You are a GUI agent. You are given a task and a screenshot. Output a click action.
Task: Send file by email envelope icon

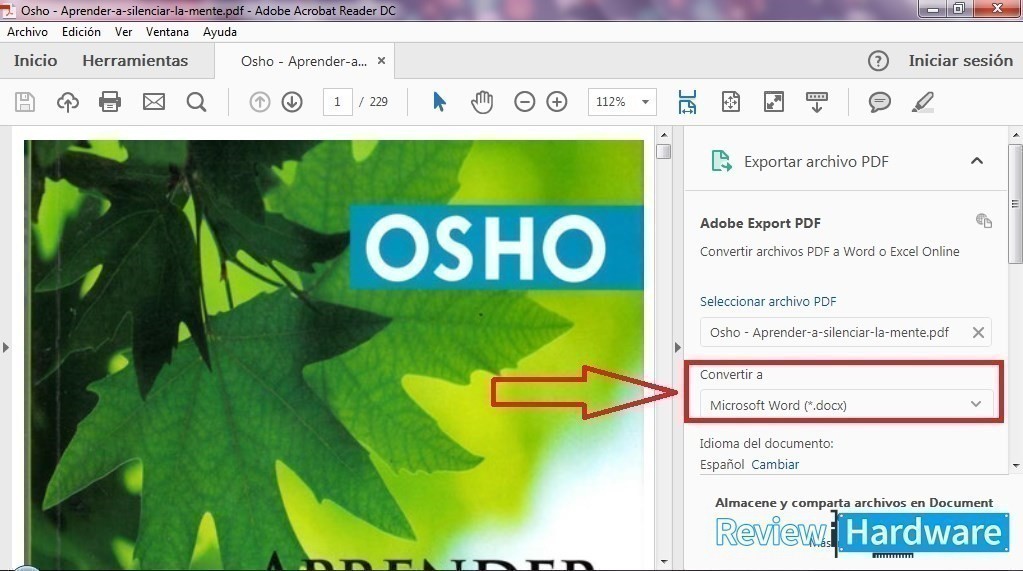154,102
